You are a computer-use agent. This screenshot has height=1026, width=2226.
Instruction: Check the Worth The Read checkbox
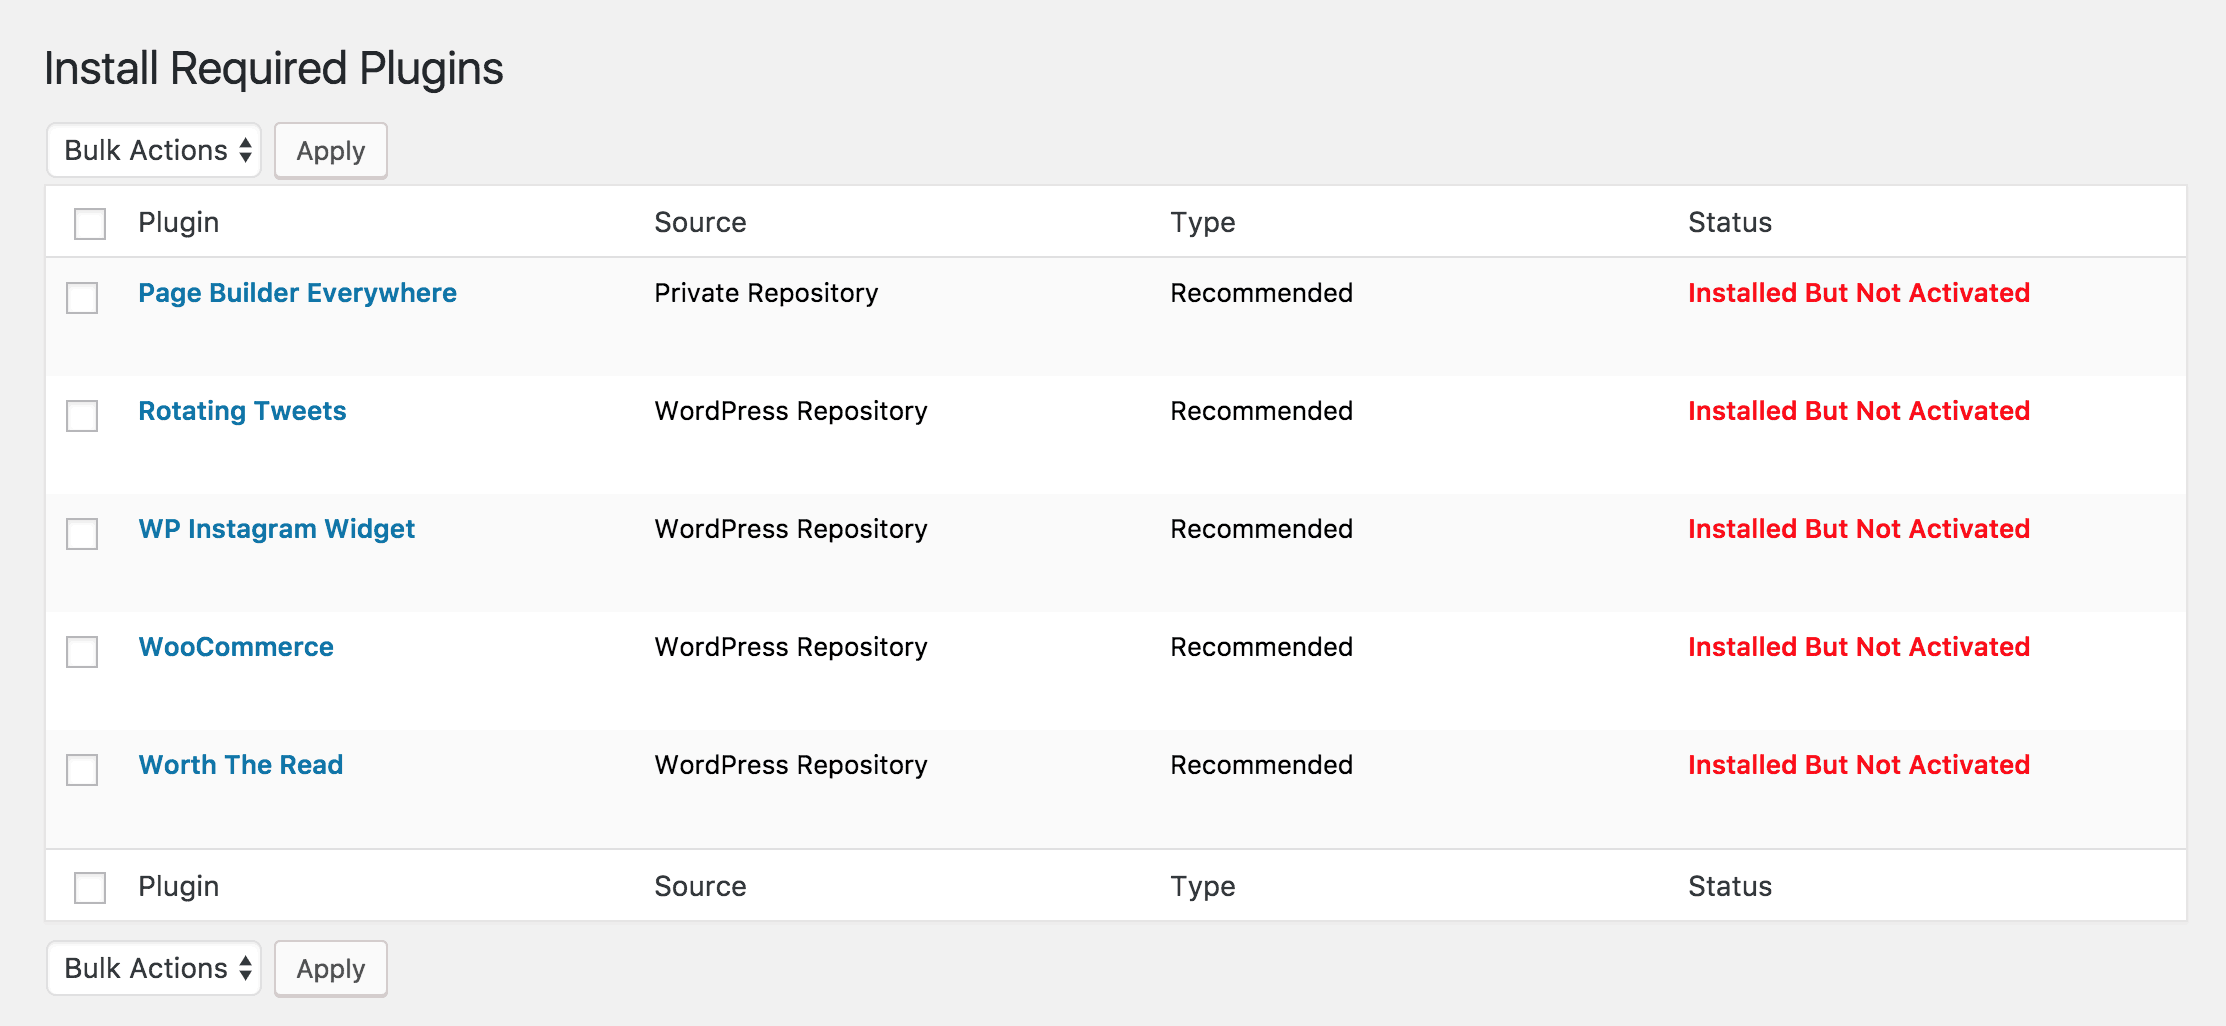point(82,769)
